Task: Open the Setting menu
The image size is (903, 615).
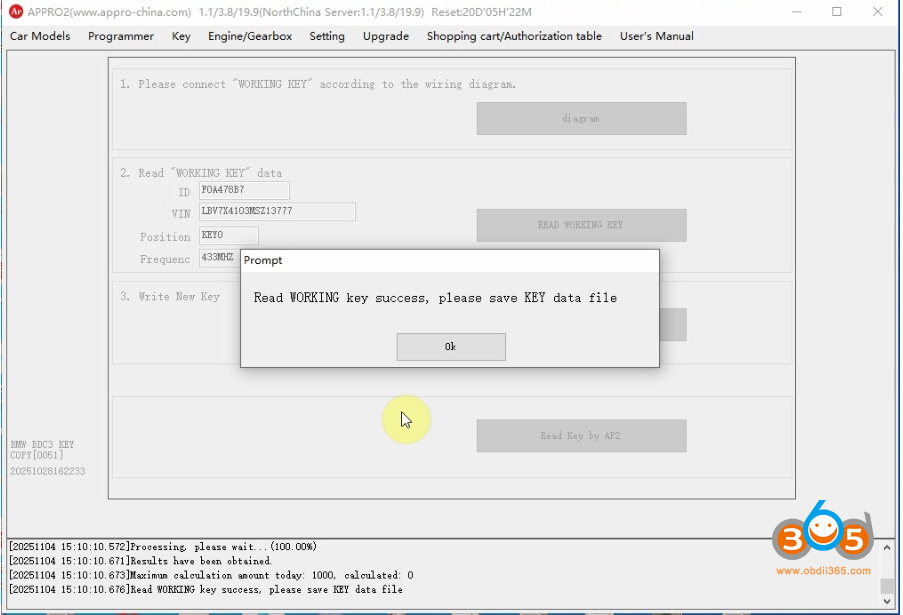Action: pyautogui.click(x=326, y=36)
